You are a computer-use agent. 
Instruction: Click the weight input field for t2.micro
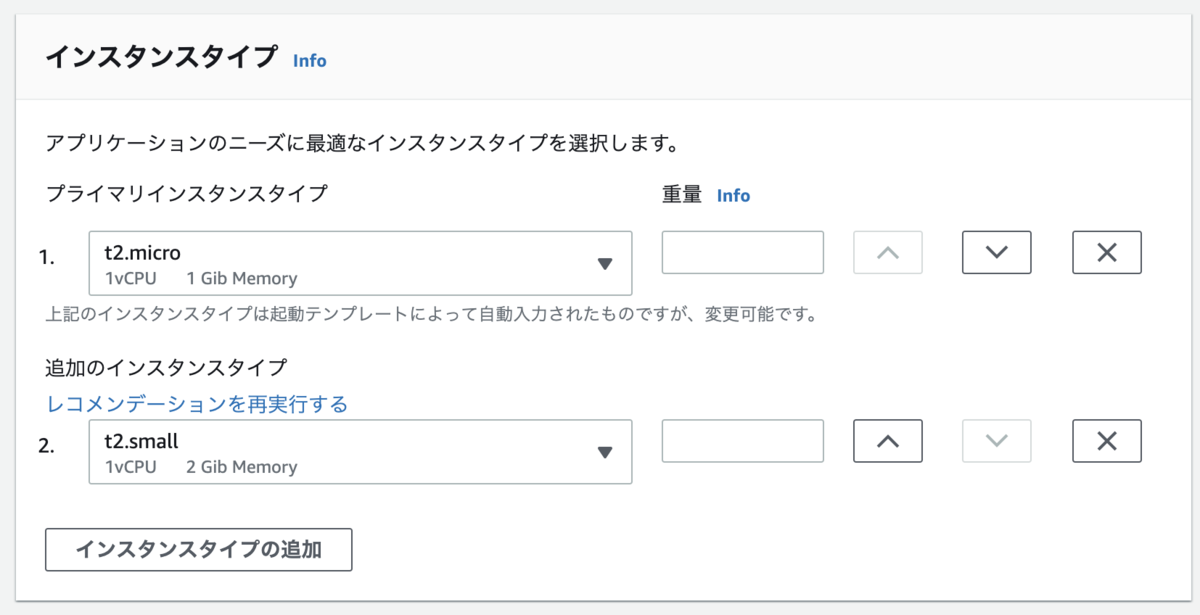[742, 252]
